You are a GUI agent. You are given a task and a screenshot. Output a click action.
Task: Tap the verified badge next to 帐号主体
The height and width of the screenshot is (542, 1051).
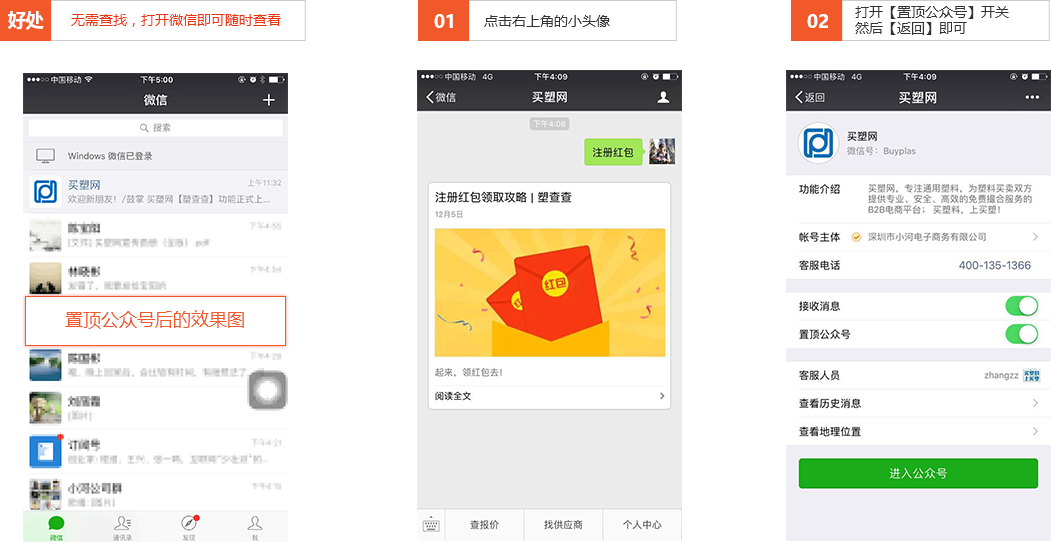coord(856,237)
